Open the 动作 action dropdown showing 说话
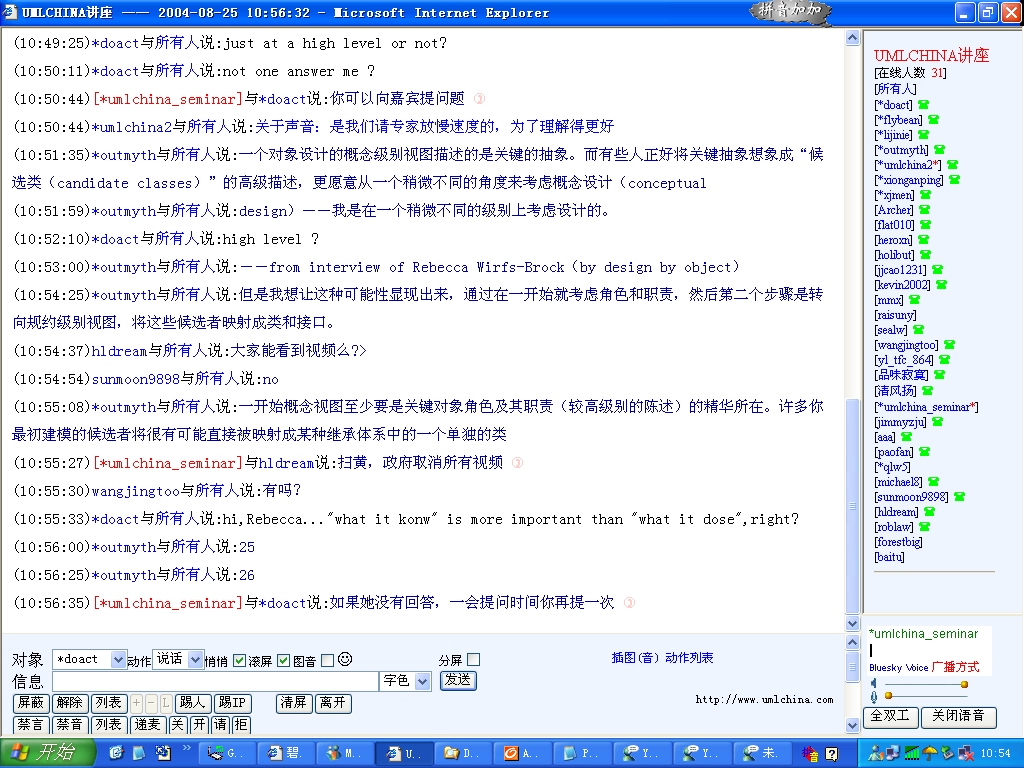 [178, 660]
